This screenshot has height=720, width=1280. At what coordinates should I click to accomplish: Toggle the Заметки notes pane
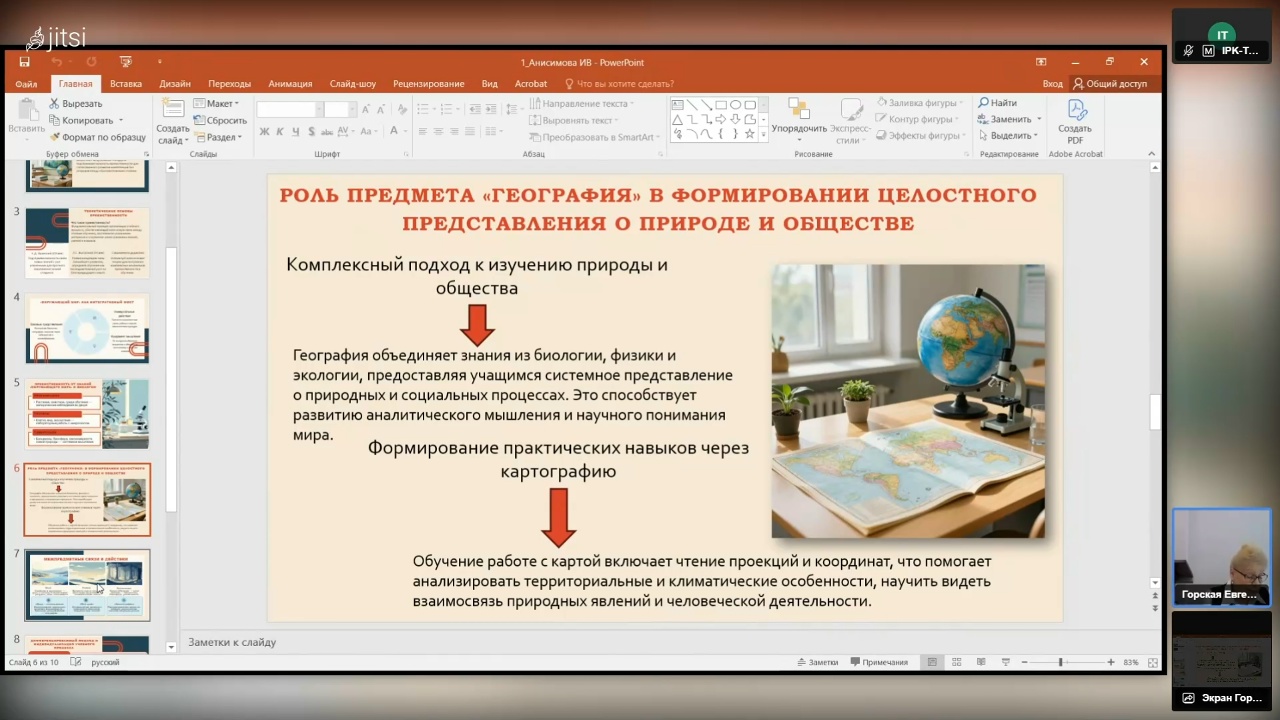pos(817,662)
